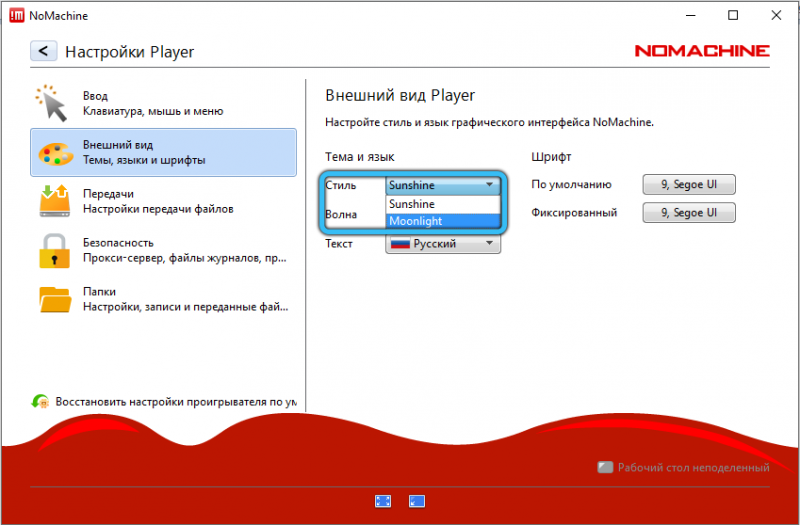
Task: Open the Текст language dropdown Русский
Action: (443, 243)
